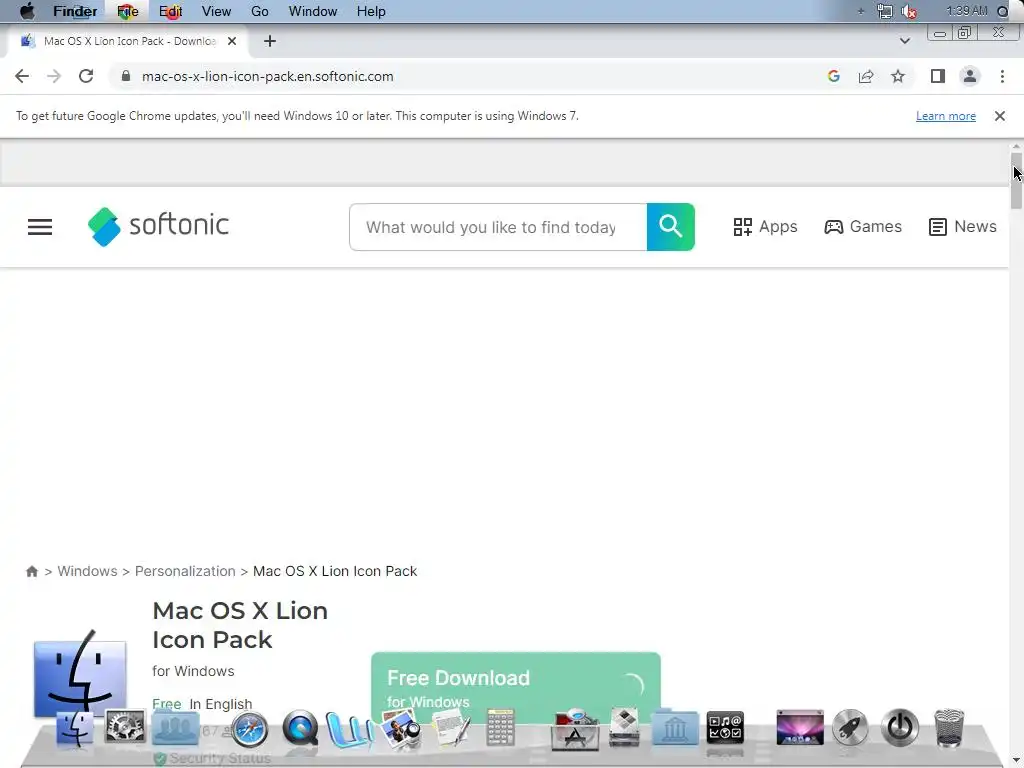The image size is (1024, 768).
Task: Open the Windows breadcrumb link
Action: point(88,571)
